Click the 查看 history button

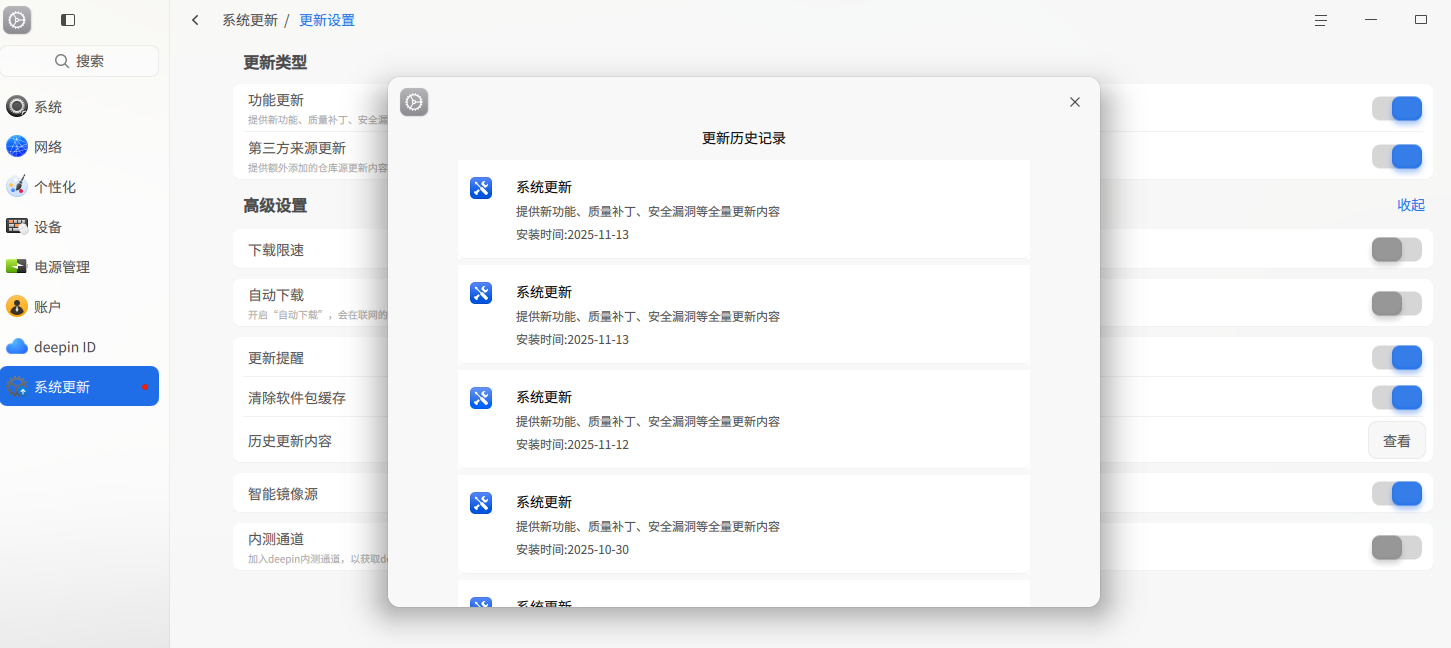coord(1396,440)
